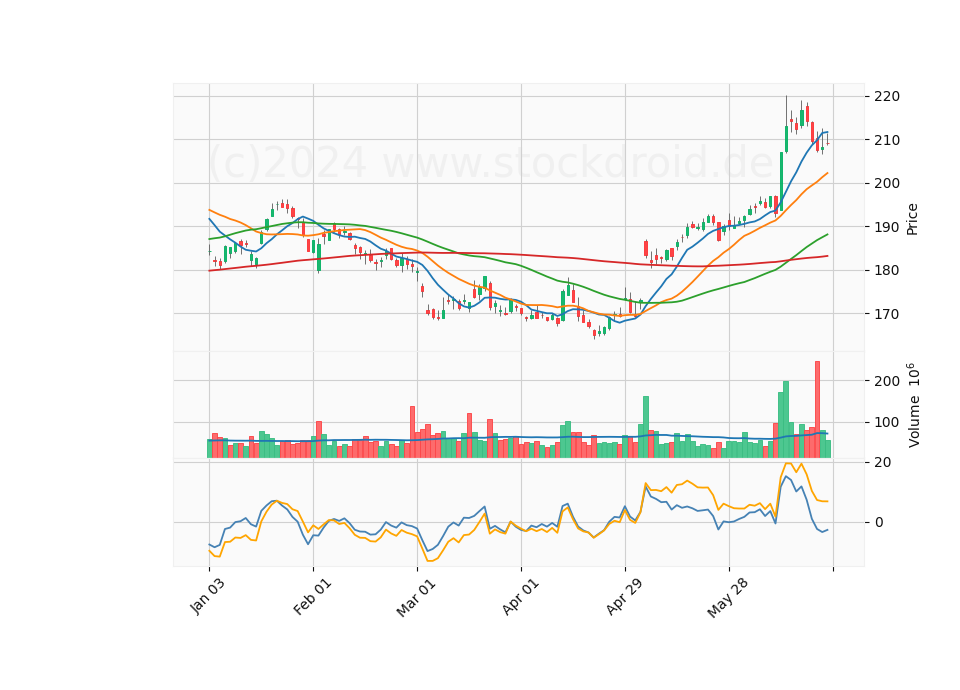
Task: Click the 100 volume axis value
Action: 887,422
